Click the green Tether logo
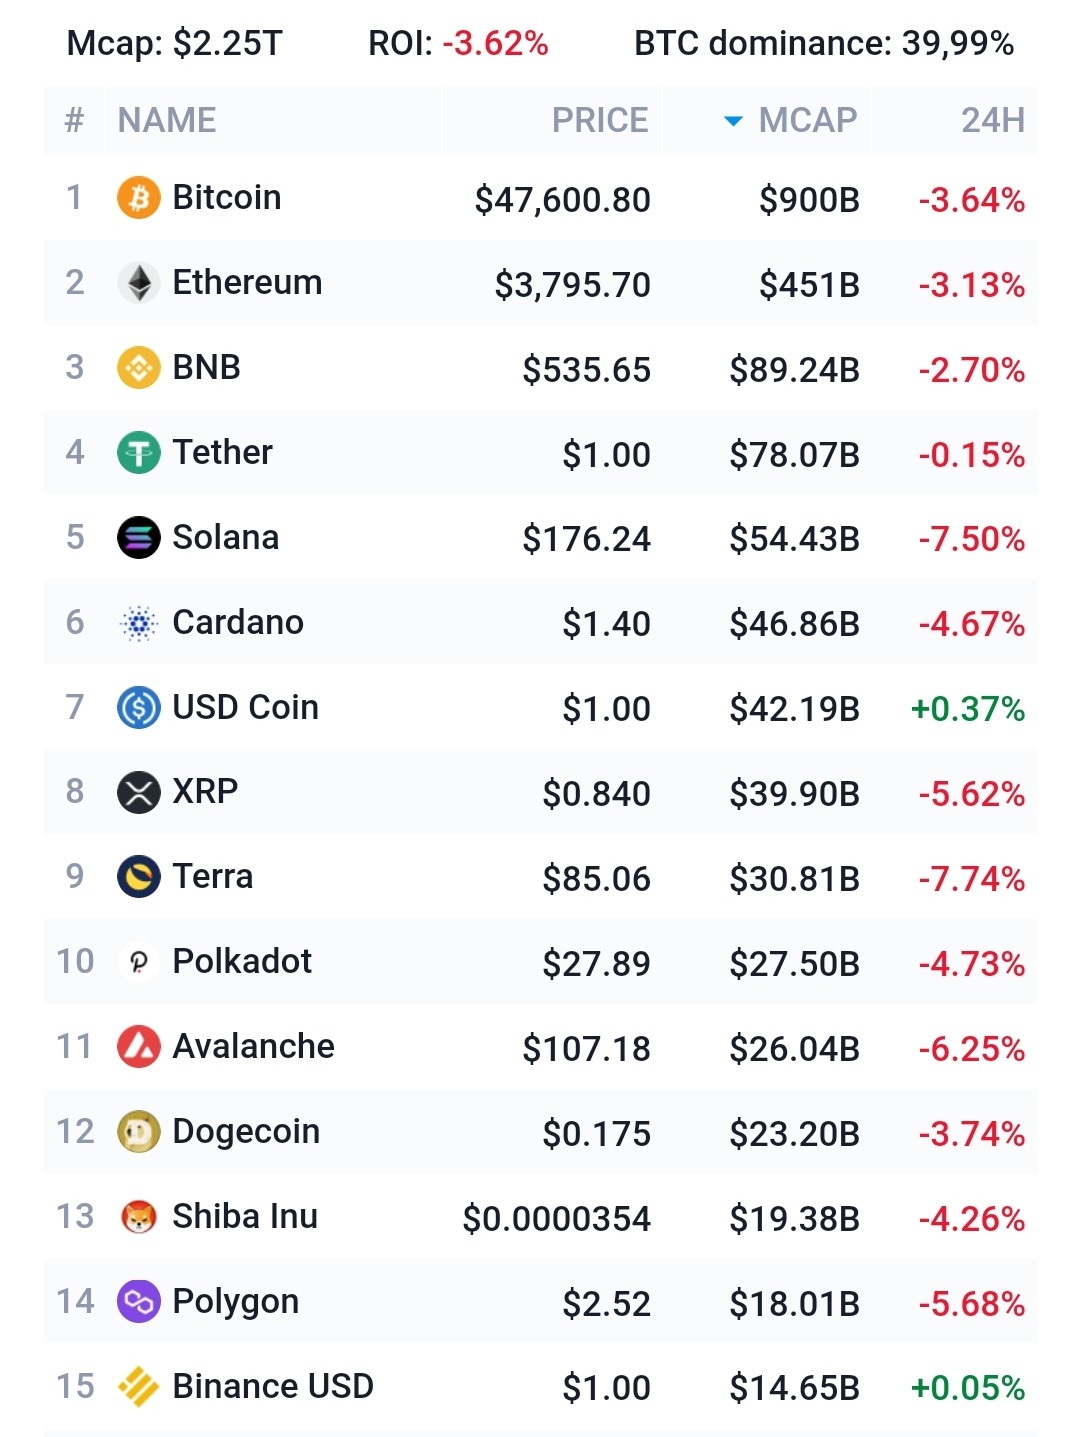 [x=139, y=453]
